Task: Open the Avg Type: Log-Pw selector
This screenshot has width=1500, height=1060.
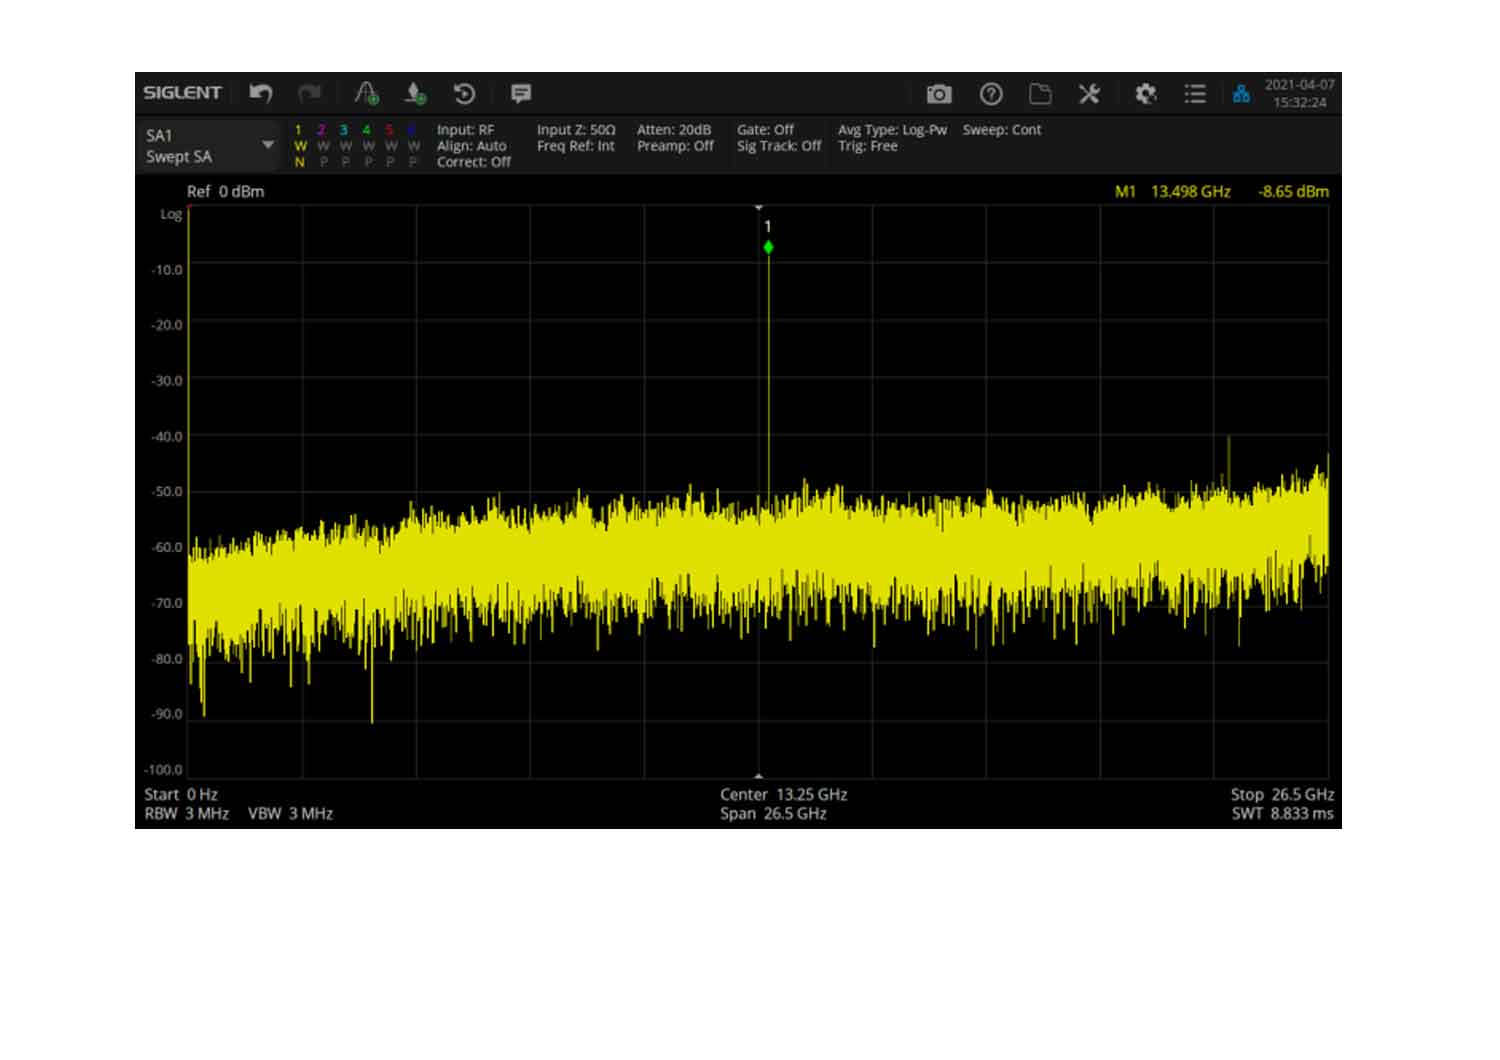Action: [892, 130]
